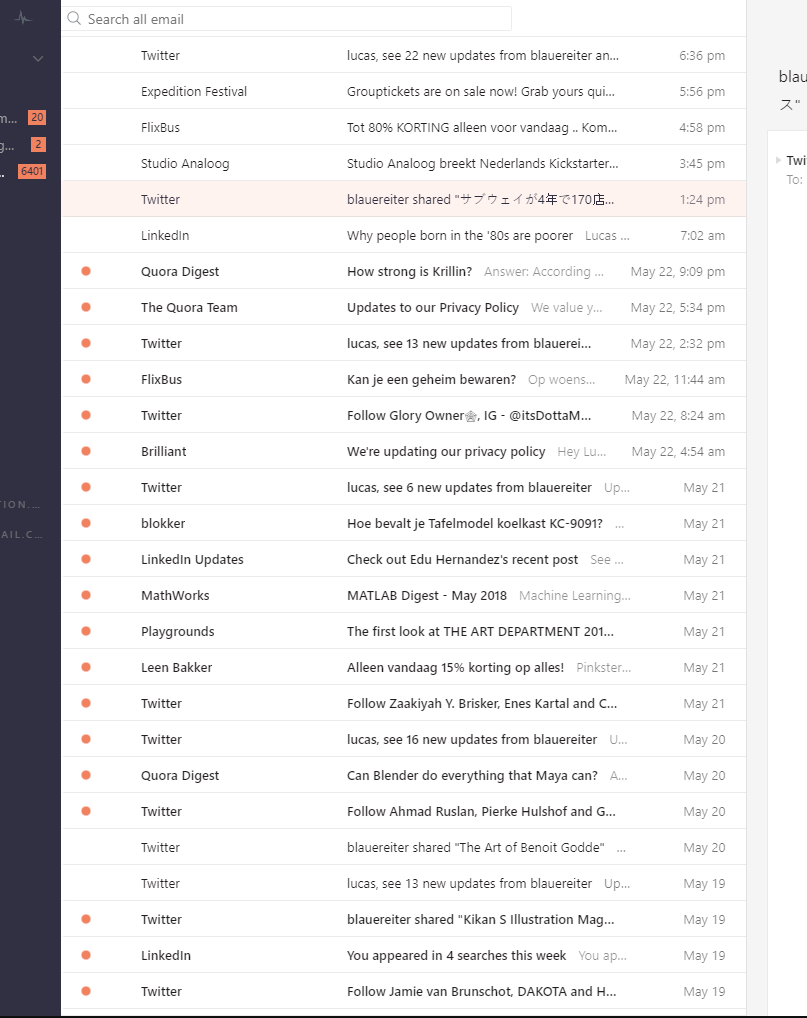This screenshot has width=807, height=1018.
Task: Click the unread dot on the MathWorks email
Action: [84, 595]
